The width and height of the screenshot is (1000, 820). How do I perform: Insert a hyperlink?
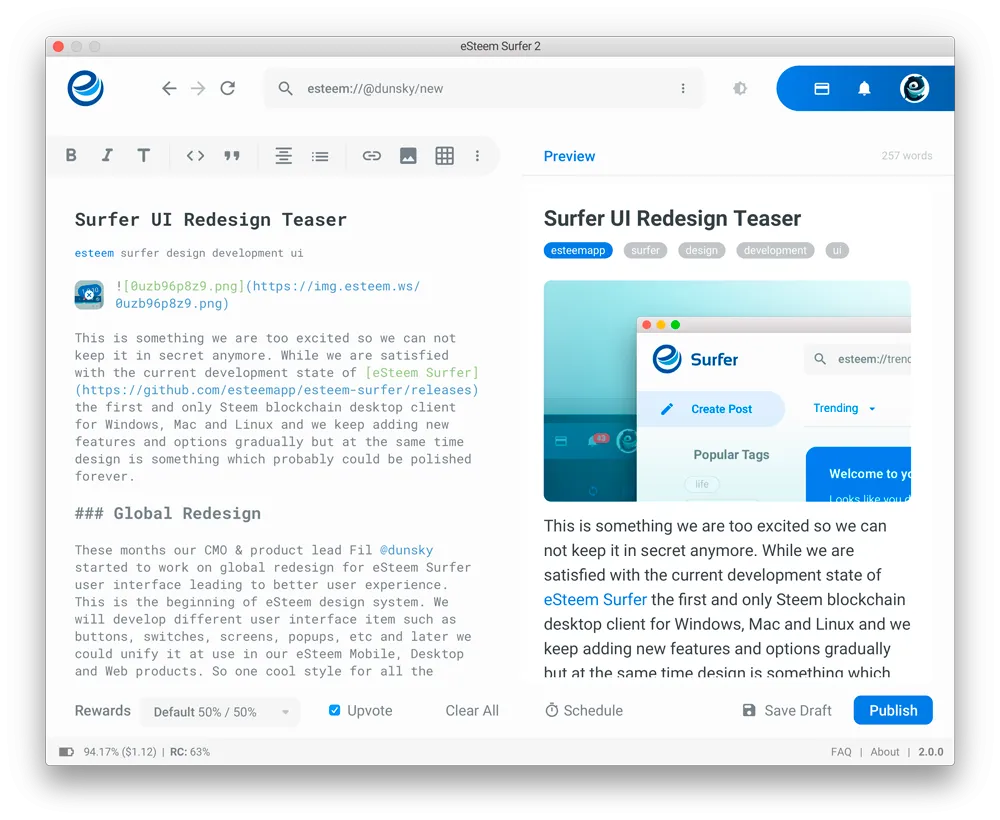(372, 156)
